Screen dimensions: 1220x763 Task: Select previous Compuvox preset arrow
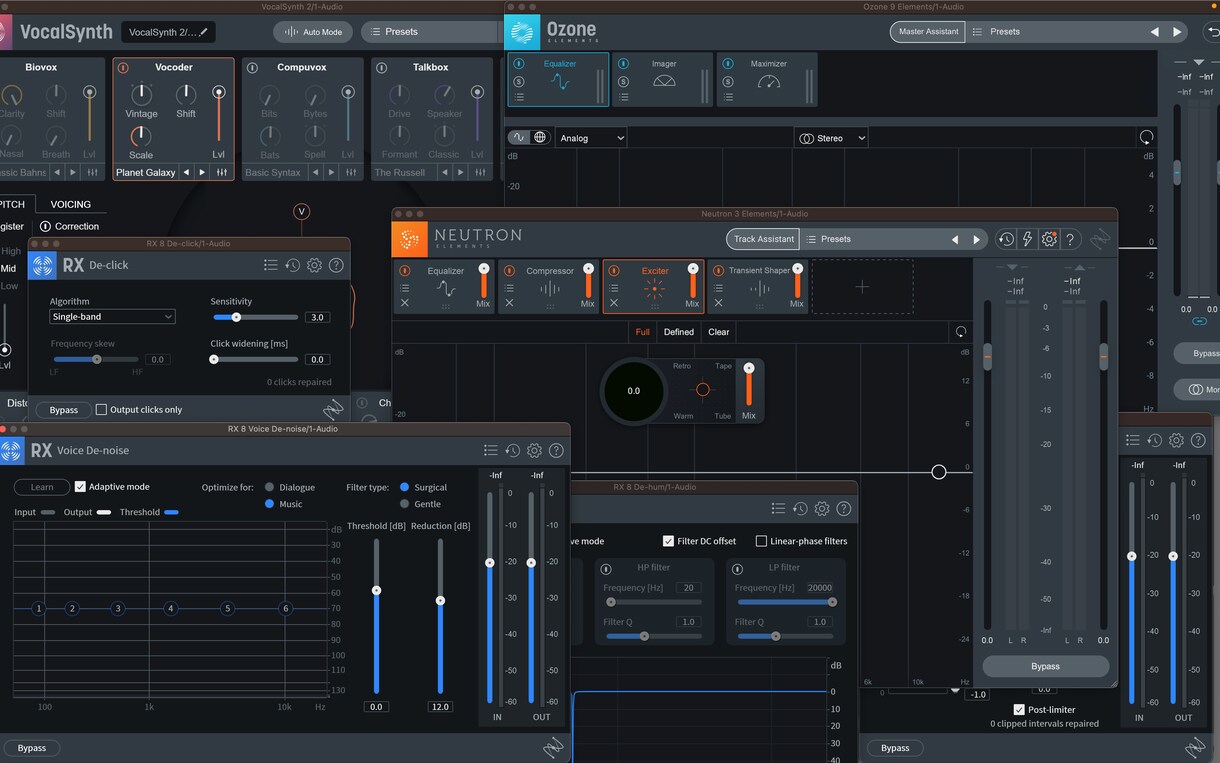[x=315, y=172]
